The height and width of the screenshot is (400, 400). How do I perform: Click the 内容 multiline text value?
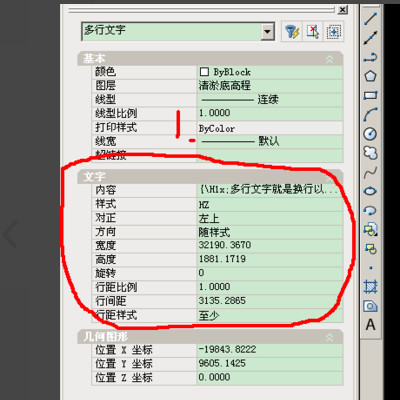tap(270, 190)
